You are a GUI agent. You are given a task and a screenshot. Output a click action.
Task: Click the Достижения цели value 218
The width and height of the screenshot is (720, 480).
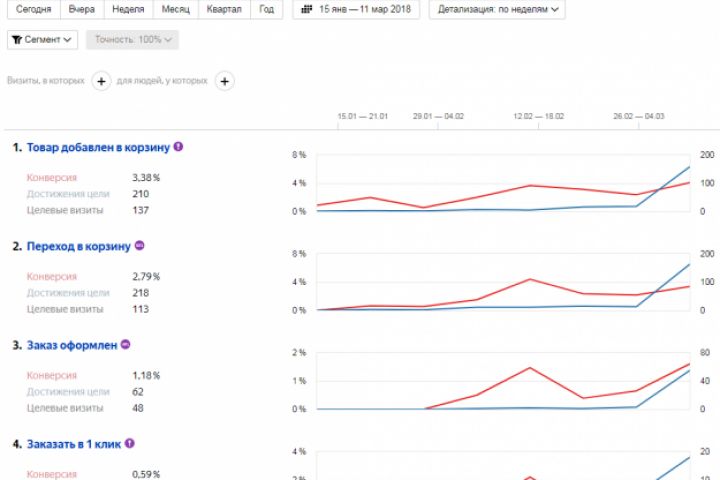(141, 293)
